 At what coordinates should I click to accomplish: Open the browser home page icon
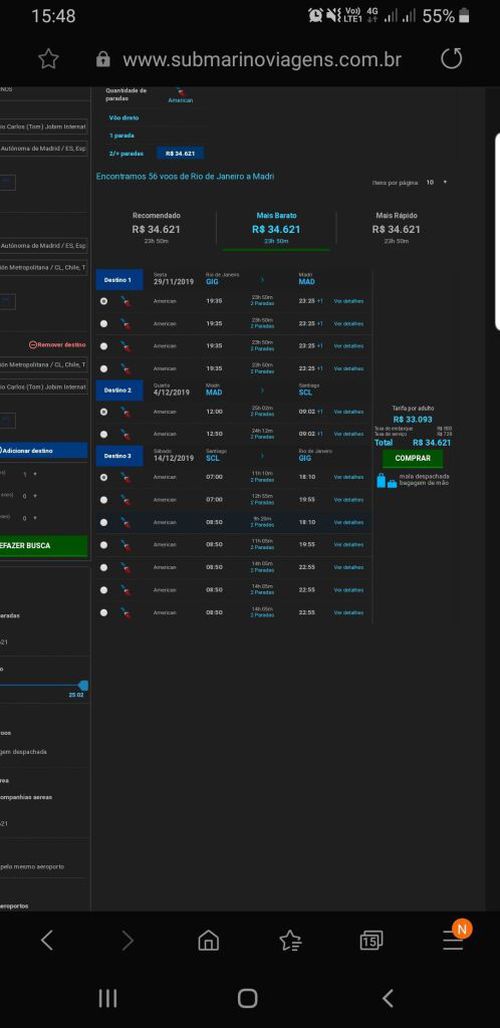click(x=208, y=941)
